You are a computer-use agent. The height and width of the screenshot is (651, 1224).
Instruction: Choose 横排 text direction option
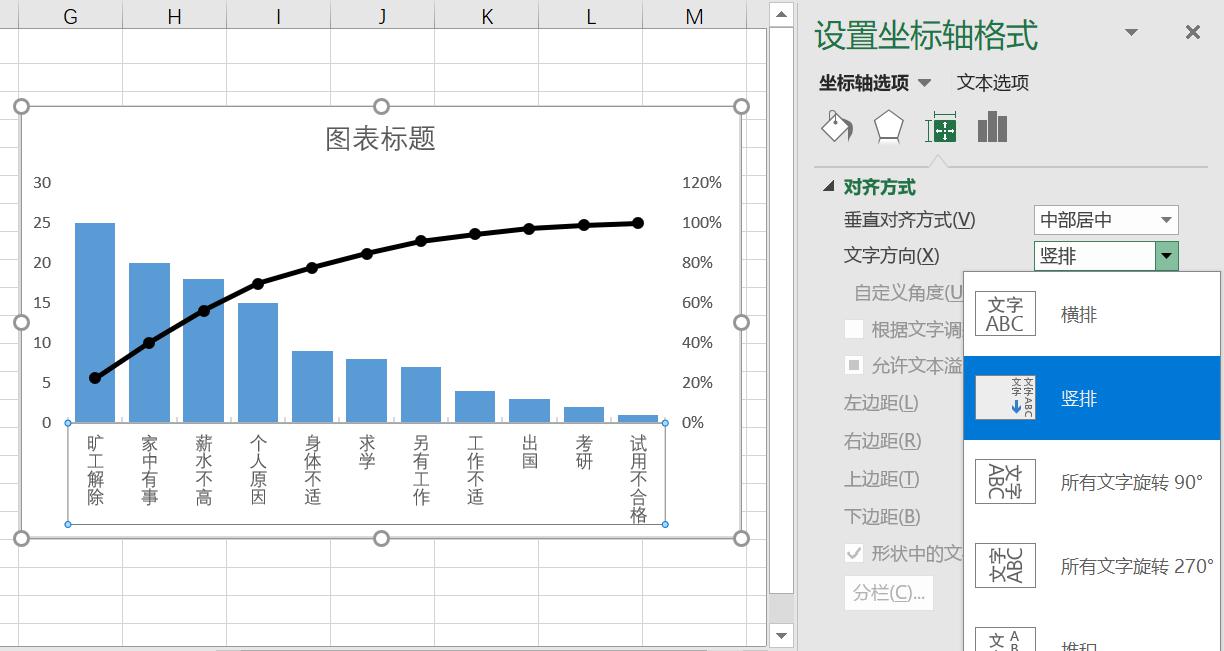pyautogui.click(x=1092, y=314)
